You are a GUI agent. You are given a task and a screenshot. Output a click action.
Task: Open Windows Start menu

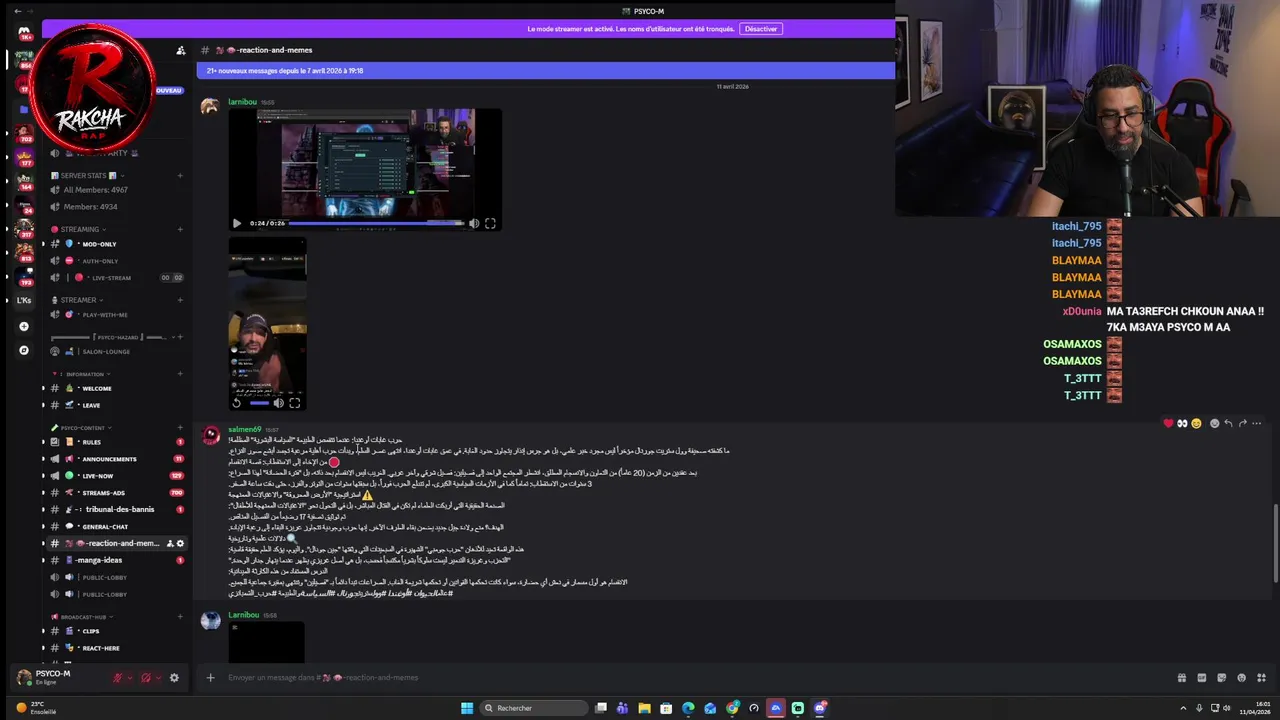point(467,708)
